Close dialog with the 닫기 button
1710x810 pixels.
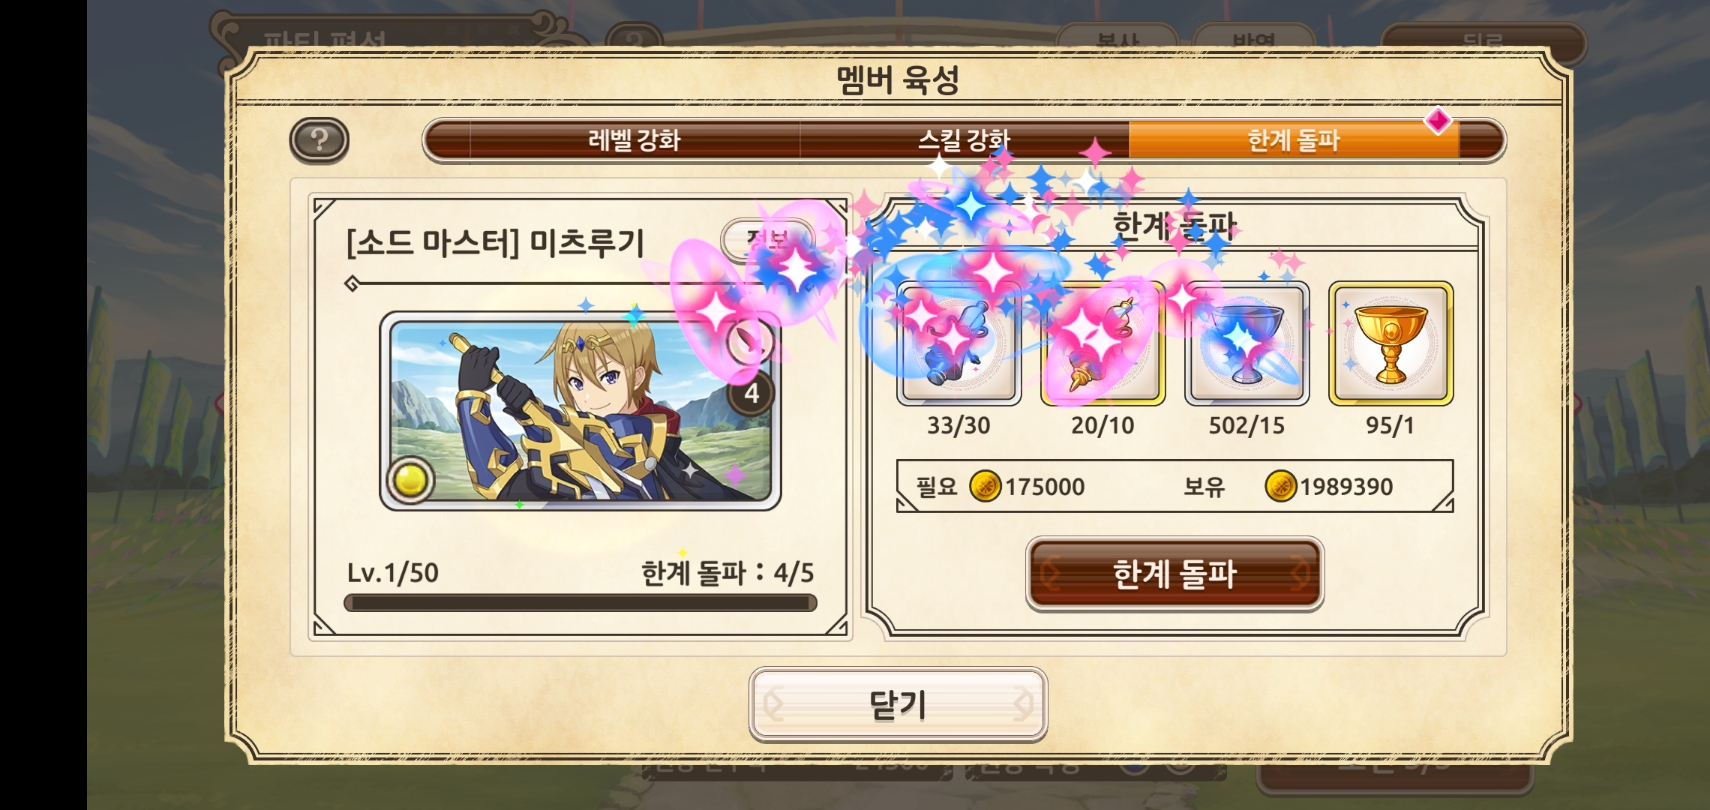click(x=898, y=705)
